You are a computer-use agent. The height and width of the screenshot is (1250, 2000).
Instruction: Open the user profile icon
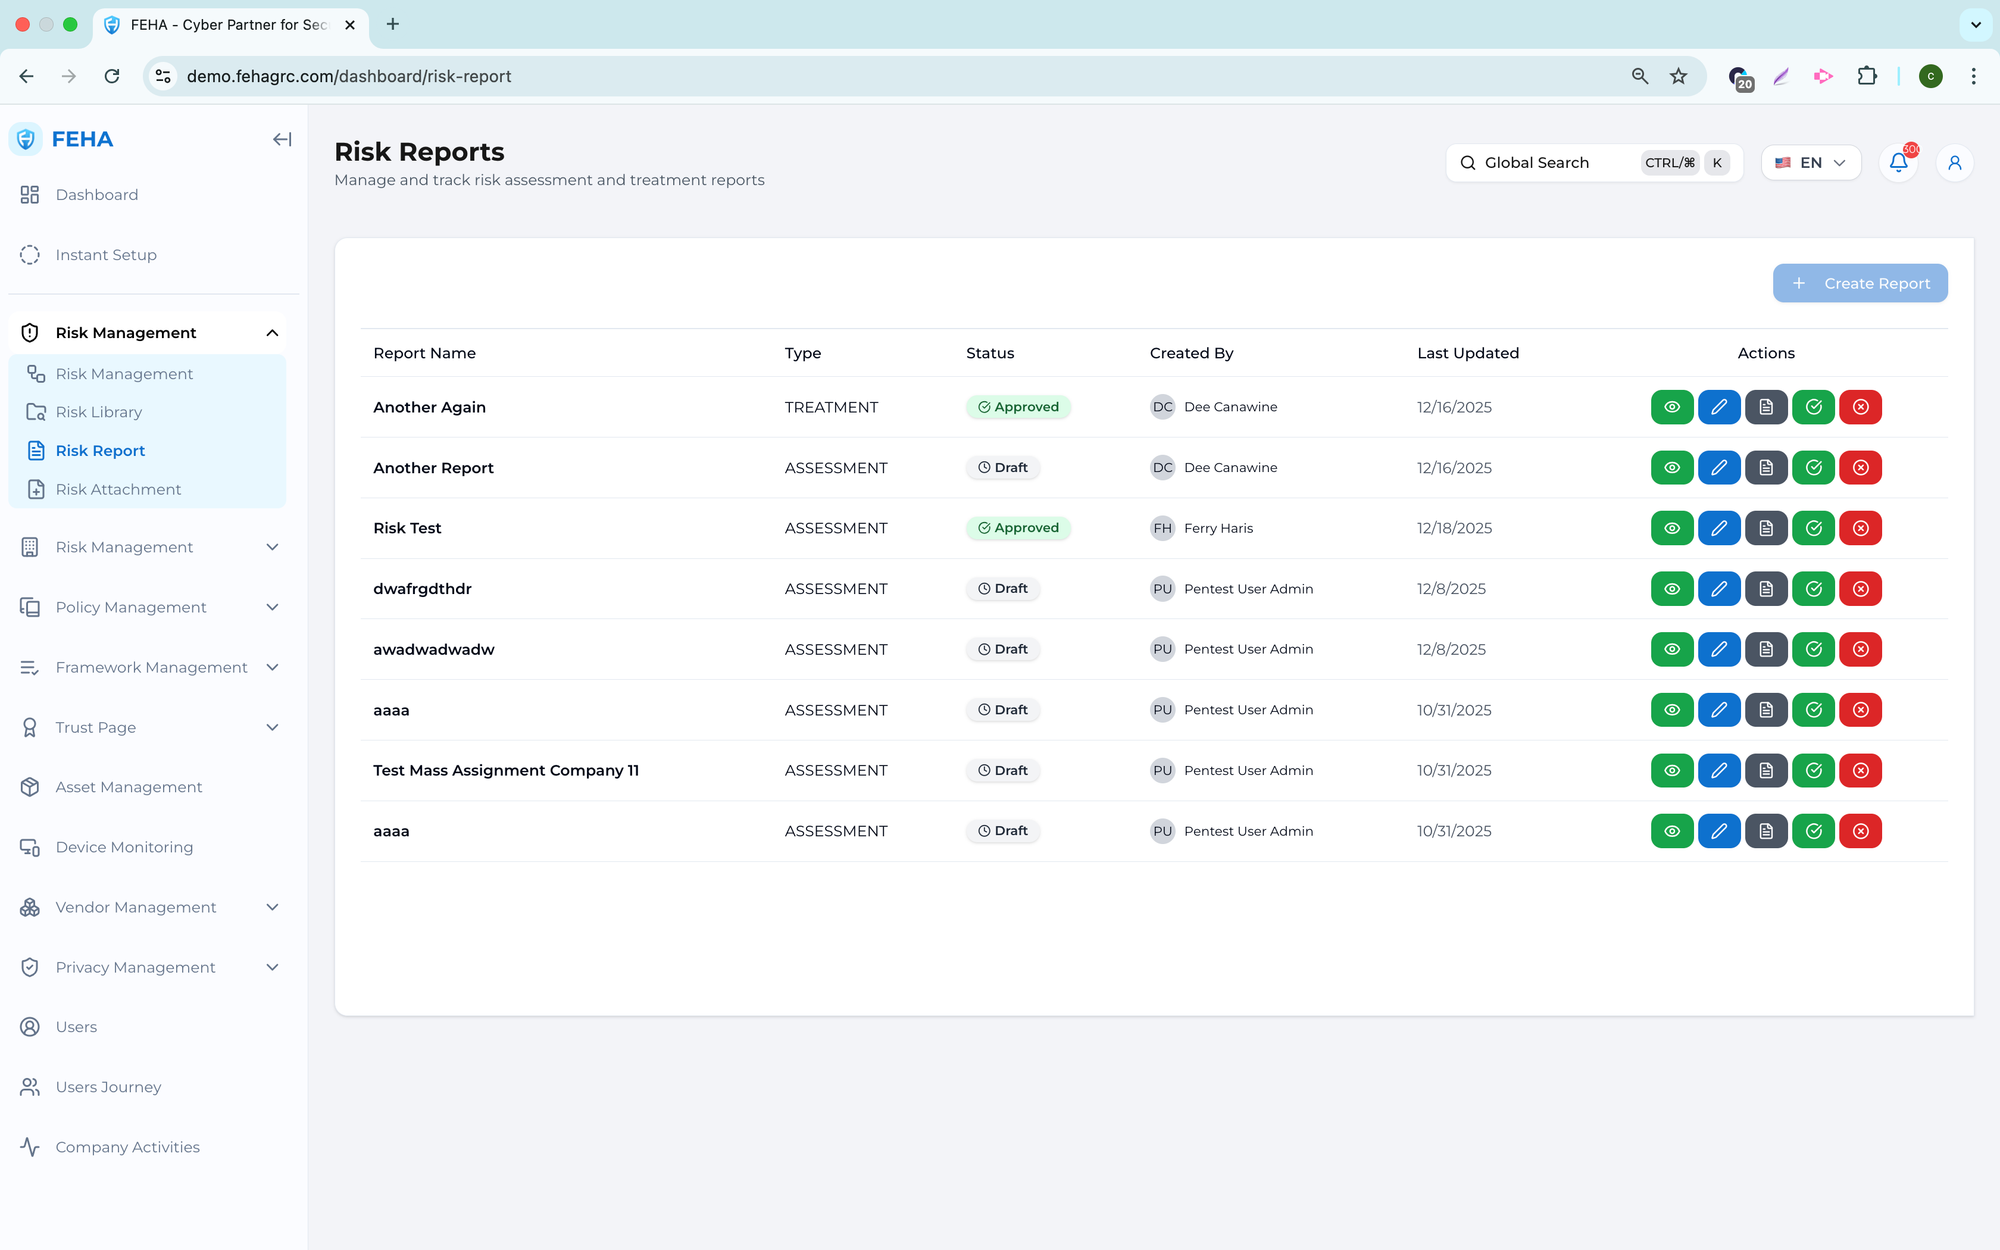click(x=1954, y=163)
